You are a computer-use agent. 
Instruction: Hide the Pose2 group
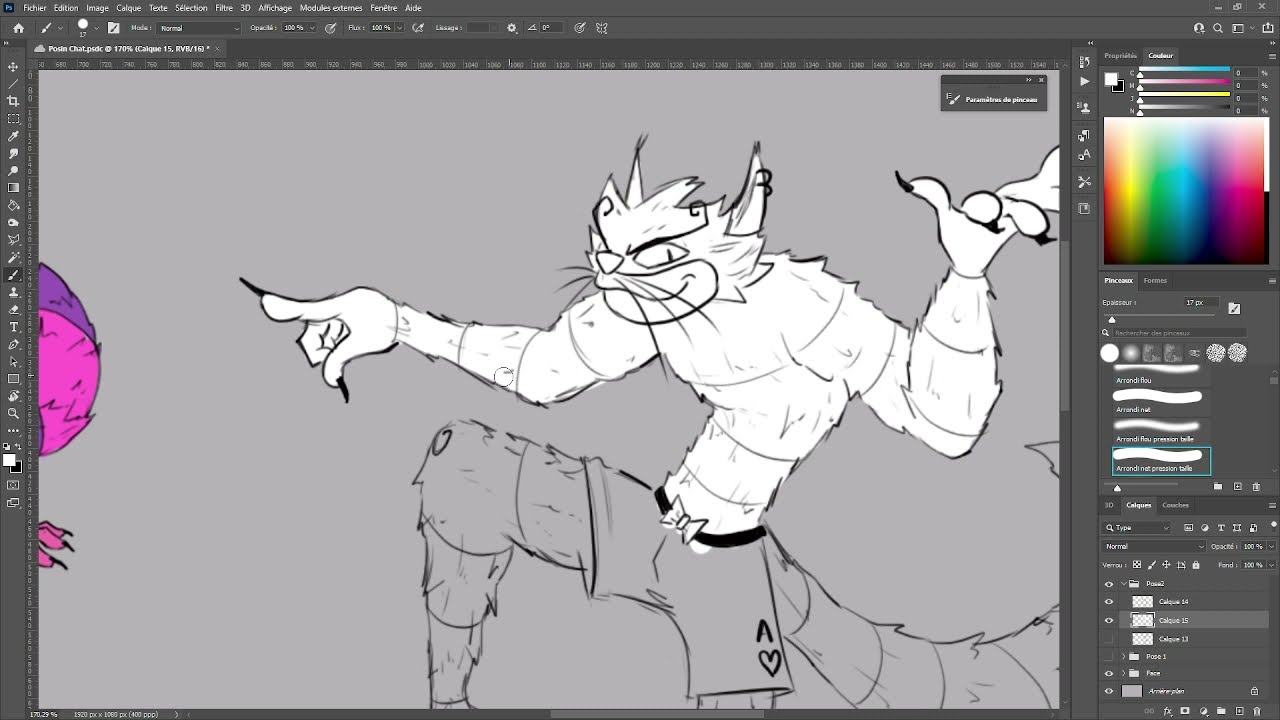[x=1108, y=584]
